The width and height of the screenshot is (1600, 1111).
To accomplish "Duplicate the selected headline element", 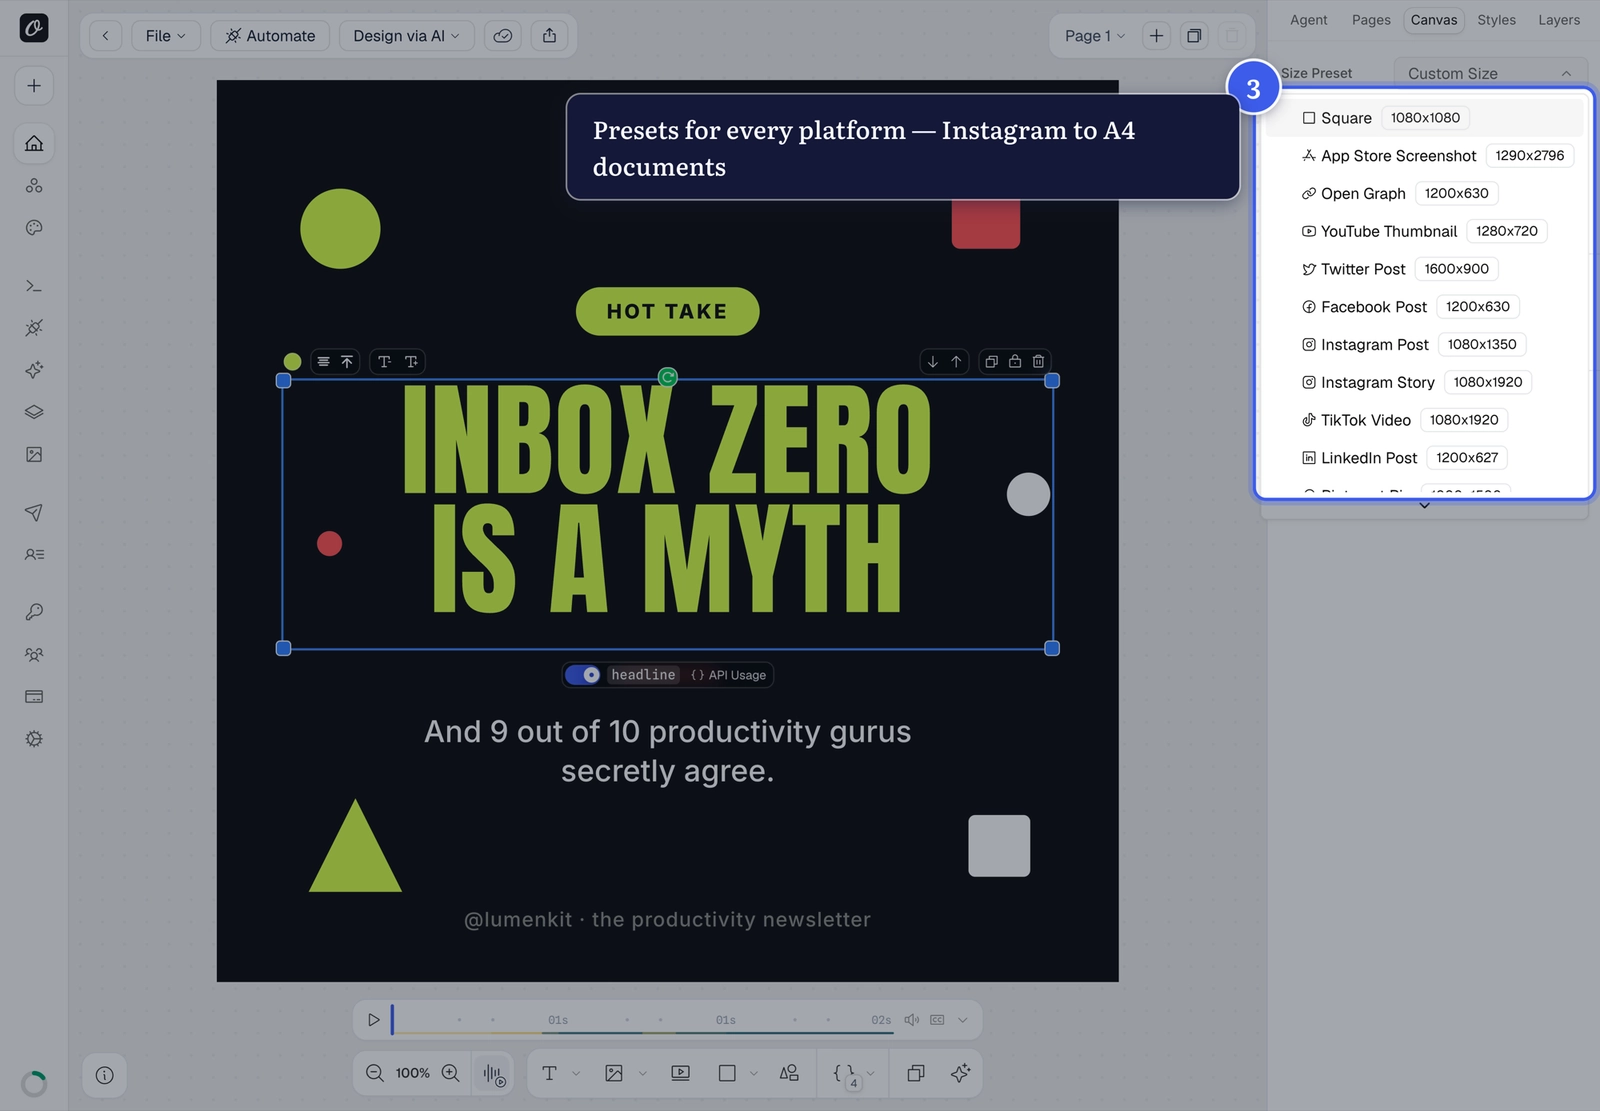I will point(991,362).
